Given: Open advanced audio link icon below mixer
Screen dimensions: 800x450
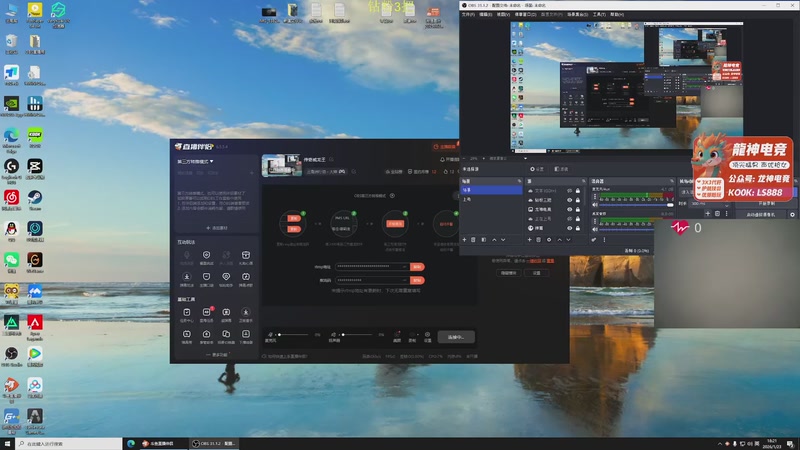Looking at the screenshot, I should [594, 240].
